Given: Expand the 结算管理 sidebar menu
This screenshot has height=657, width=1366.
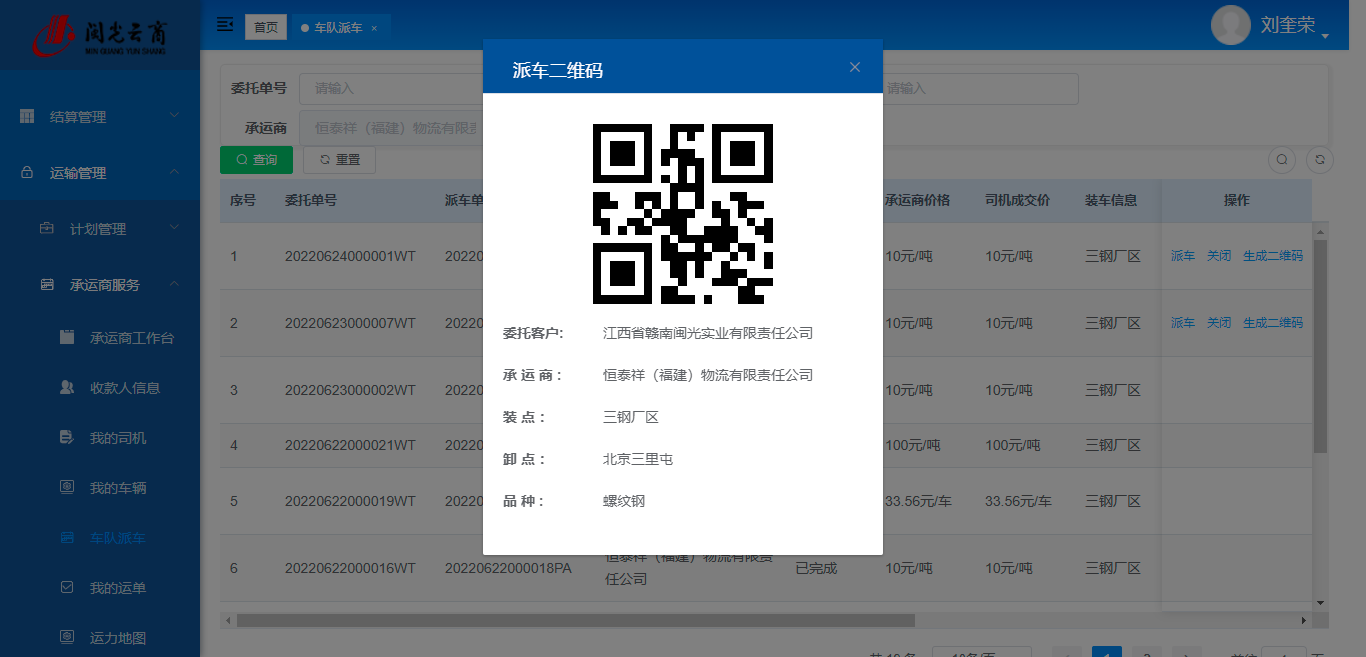Looking at the screenshot, I should [x=100, y=117].
